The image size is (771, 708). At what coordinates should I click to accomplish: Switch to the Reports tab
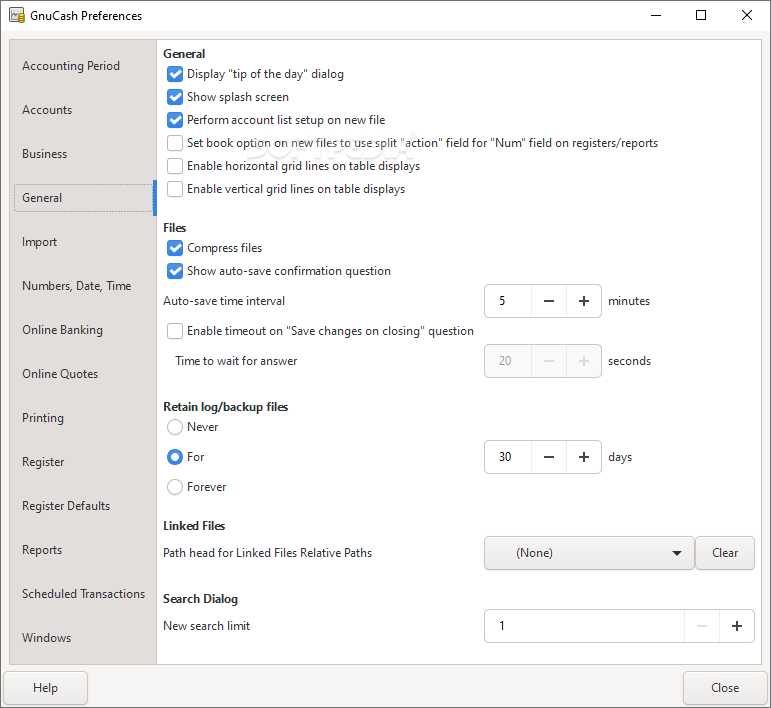tap(83, 550)
